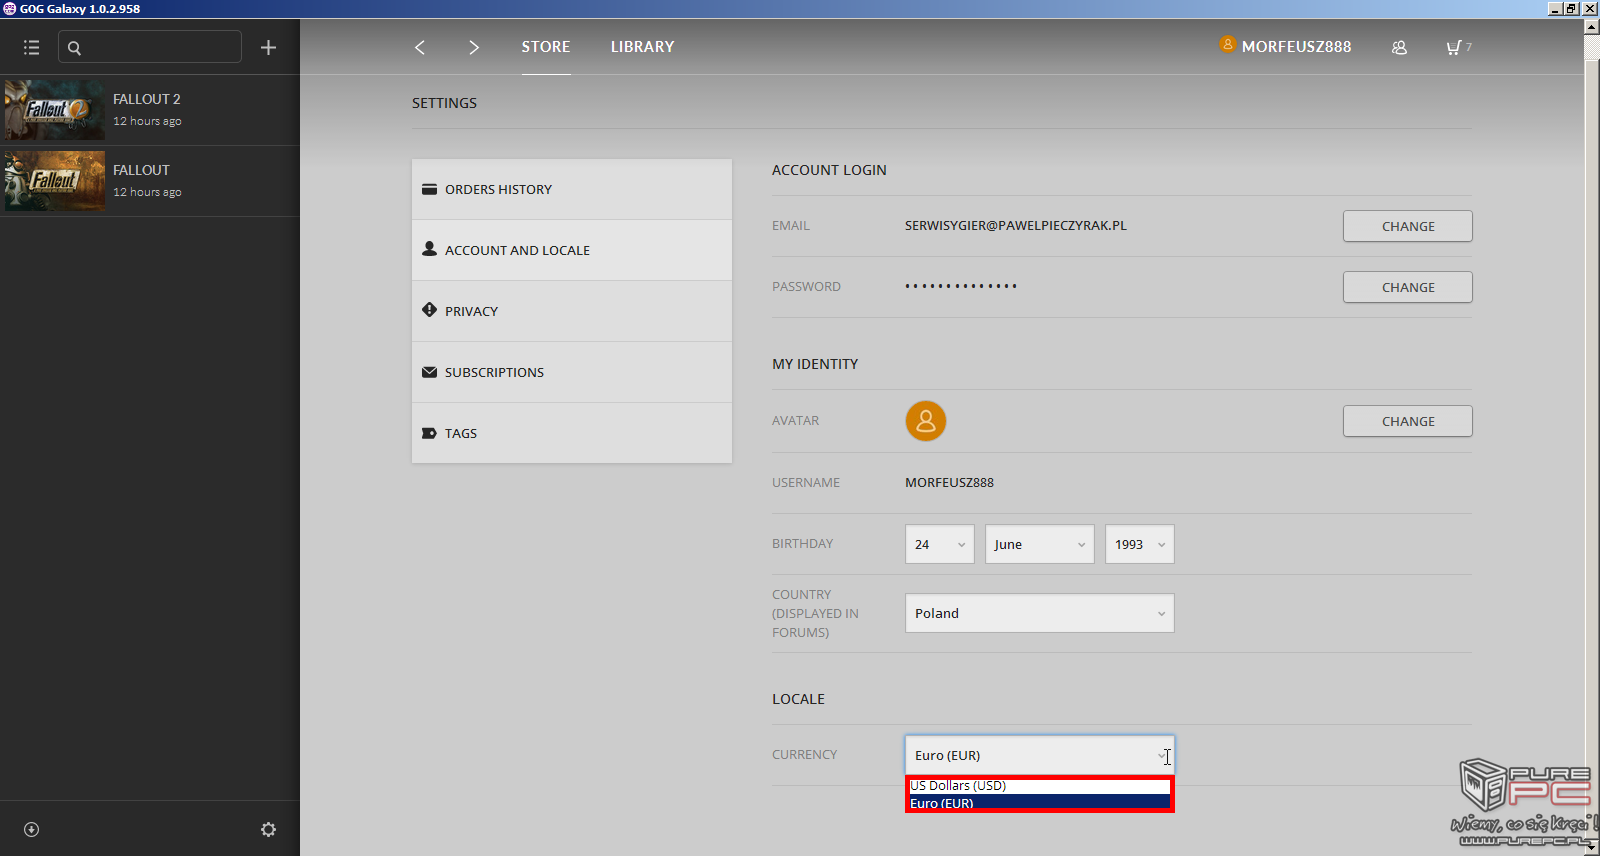Click the vertical scrollbar up arrow
Image resolution: width=1600 pixels, height=856 pixels.
pyautogui.click(x=1592, y=27)
